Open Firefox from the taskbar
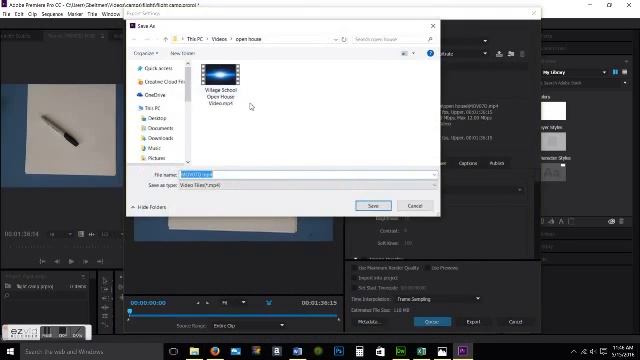The width and height of the screenshot is (640, 360). coord(215,351)
